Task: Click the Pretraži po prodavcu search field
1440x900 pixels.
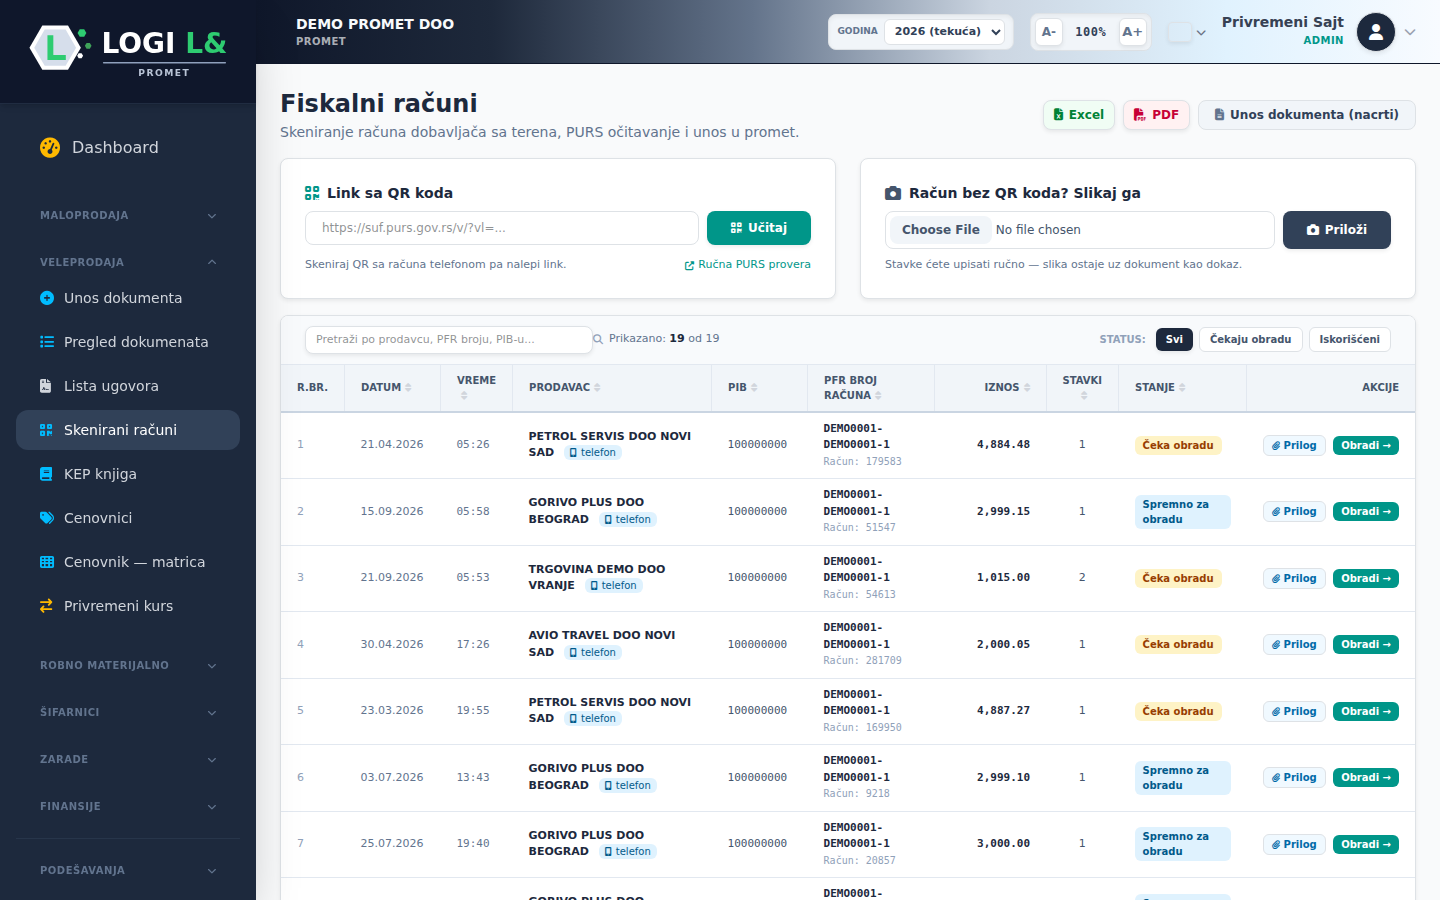Action: (449, 340)
